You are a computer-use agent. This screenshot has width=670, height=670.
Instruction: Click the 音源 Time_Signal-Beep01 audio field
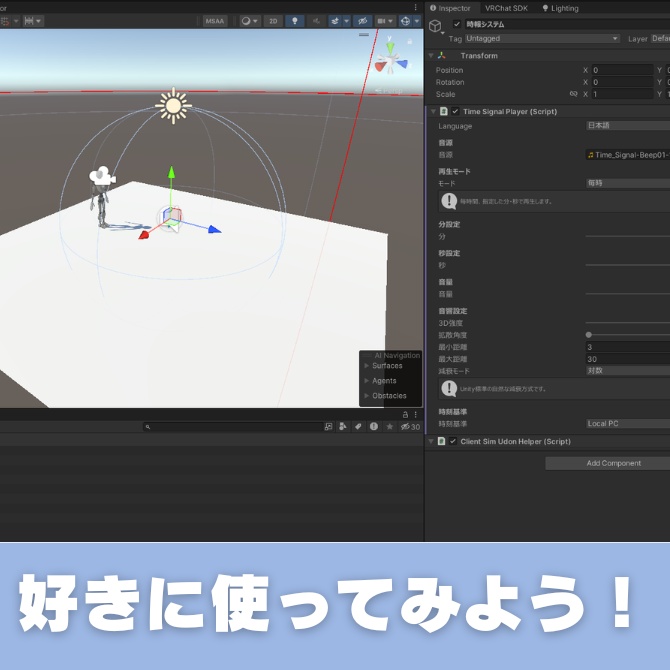coord(628,155)
